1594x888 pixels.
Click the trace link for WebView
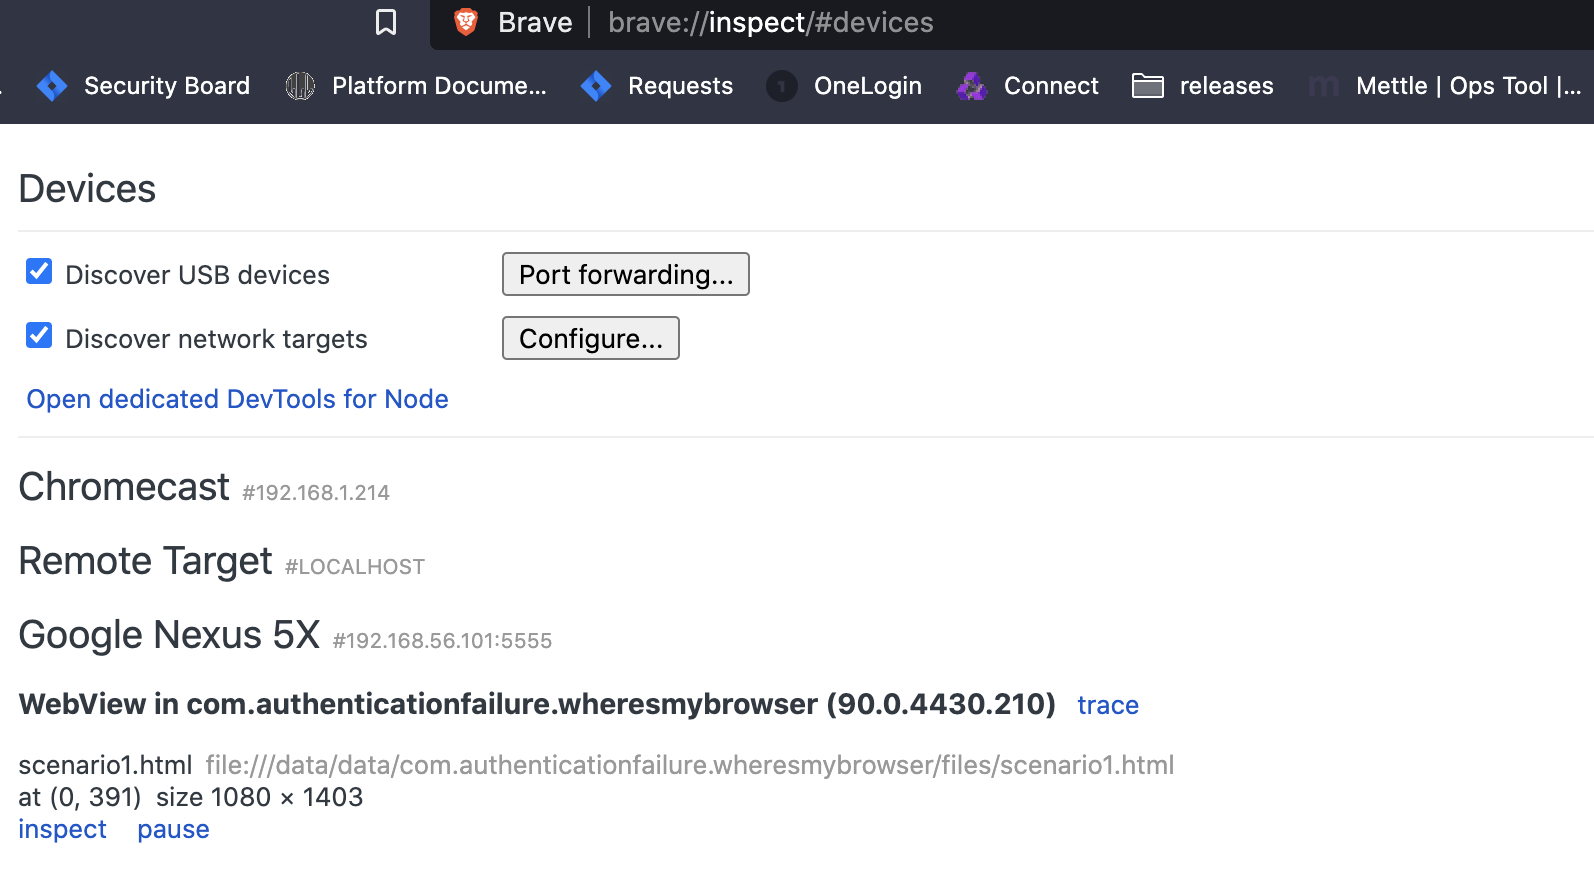[1107, 705]
